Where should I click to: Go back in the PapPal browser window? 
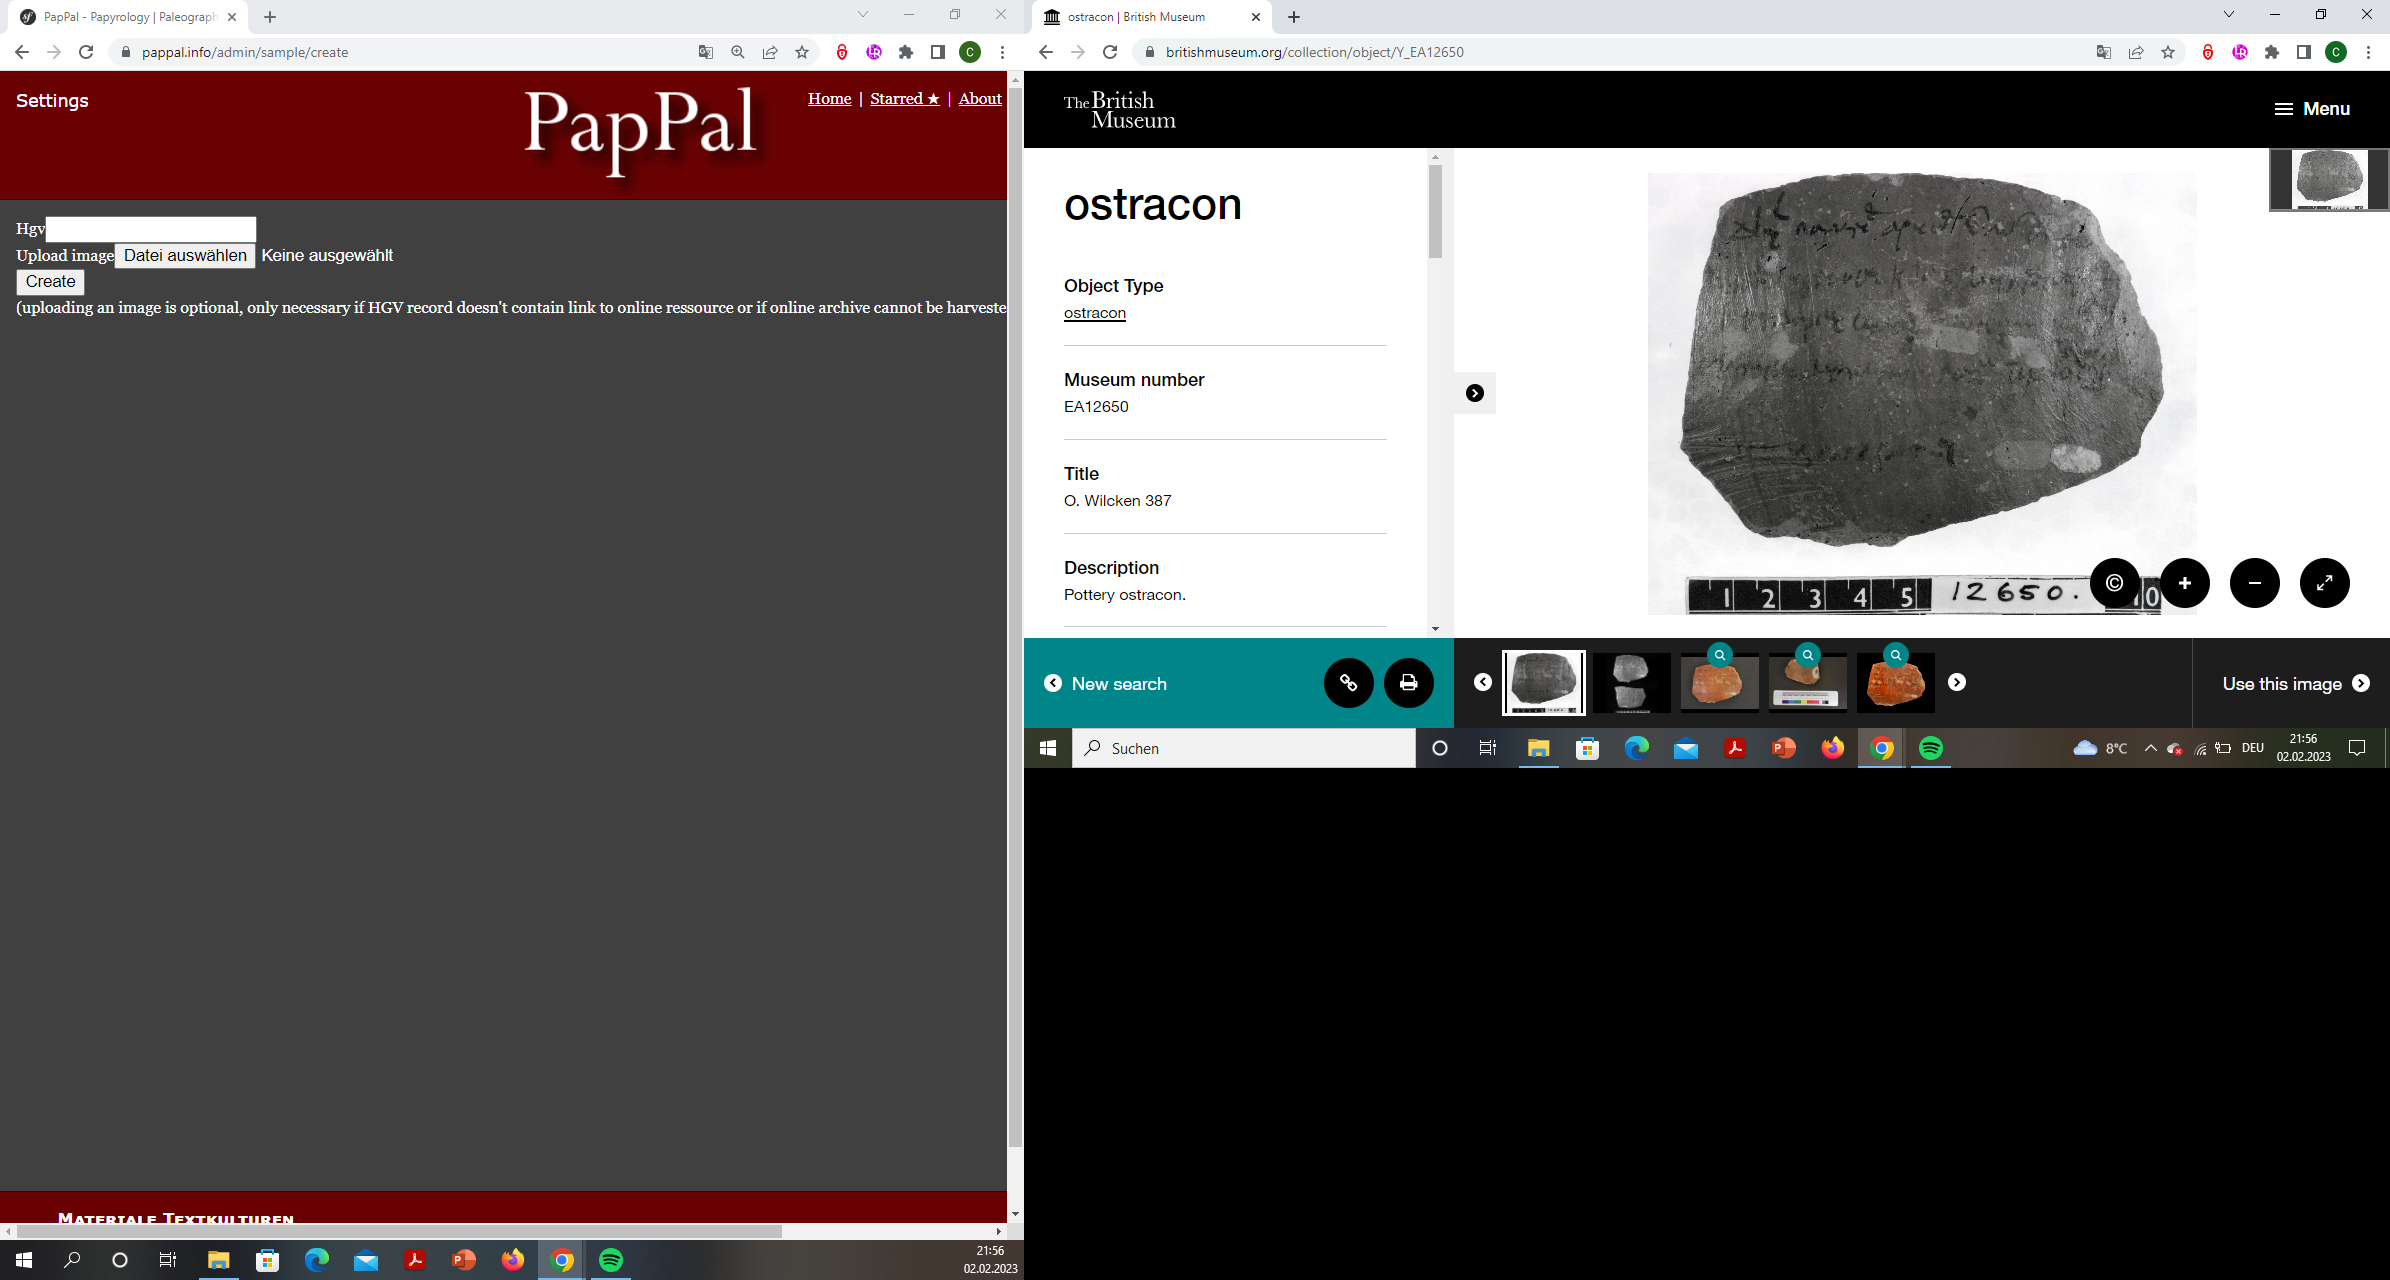click(22, 52)
